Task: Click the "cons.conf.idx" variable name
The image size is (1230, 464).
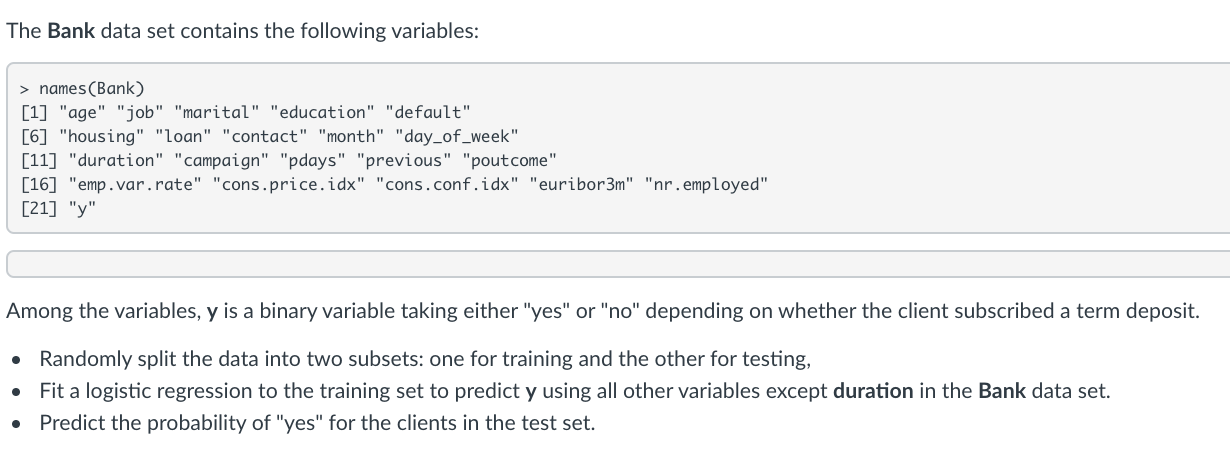Action: pyautogui.click(x=447, y=184)
